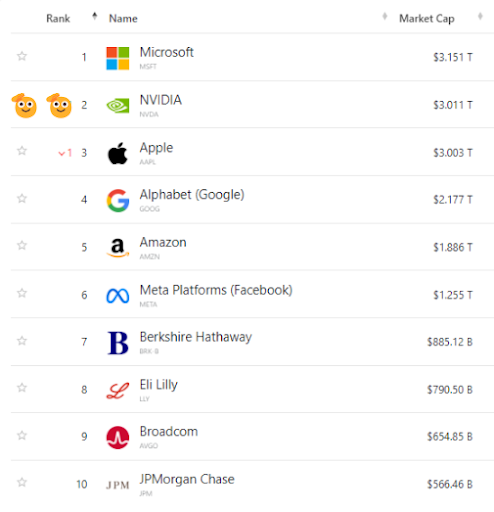Sort by the Rank column arrow
This screenshot has height=512, width=494.
95,16
